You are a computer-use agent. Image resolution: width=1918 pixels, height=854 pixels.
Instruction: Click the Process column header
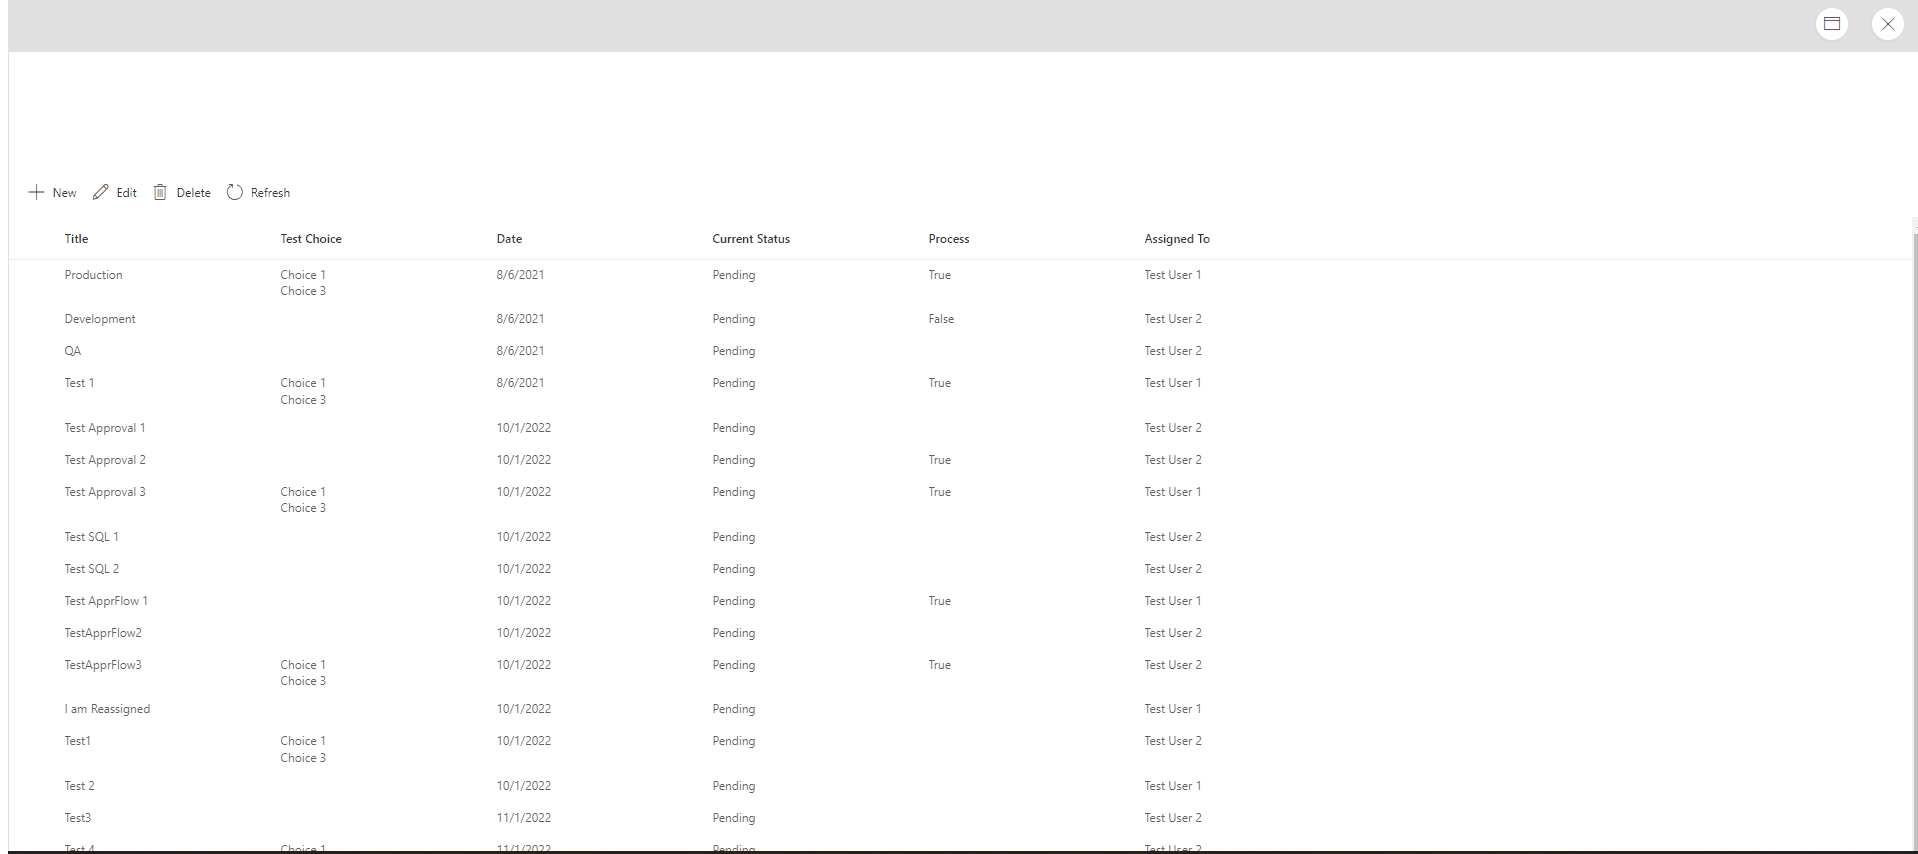click(949, 239)
